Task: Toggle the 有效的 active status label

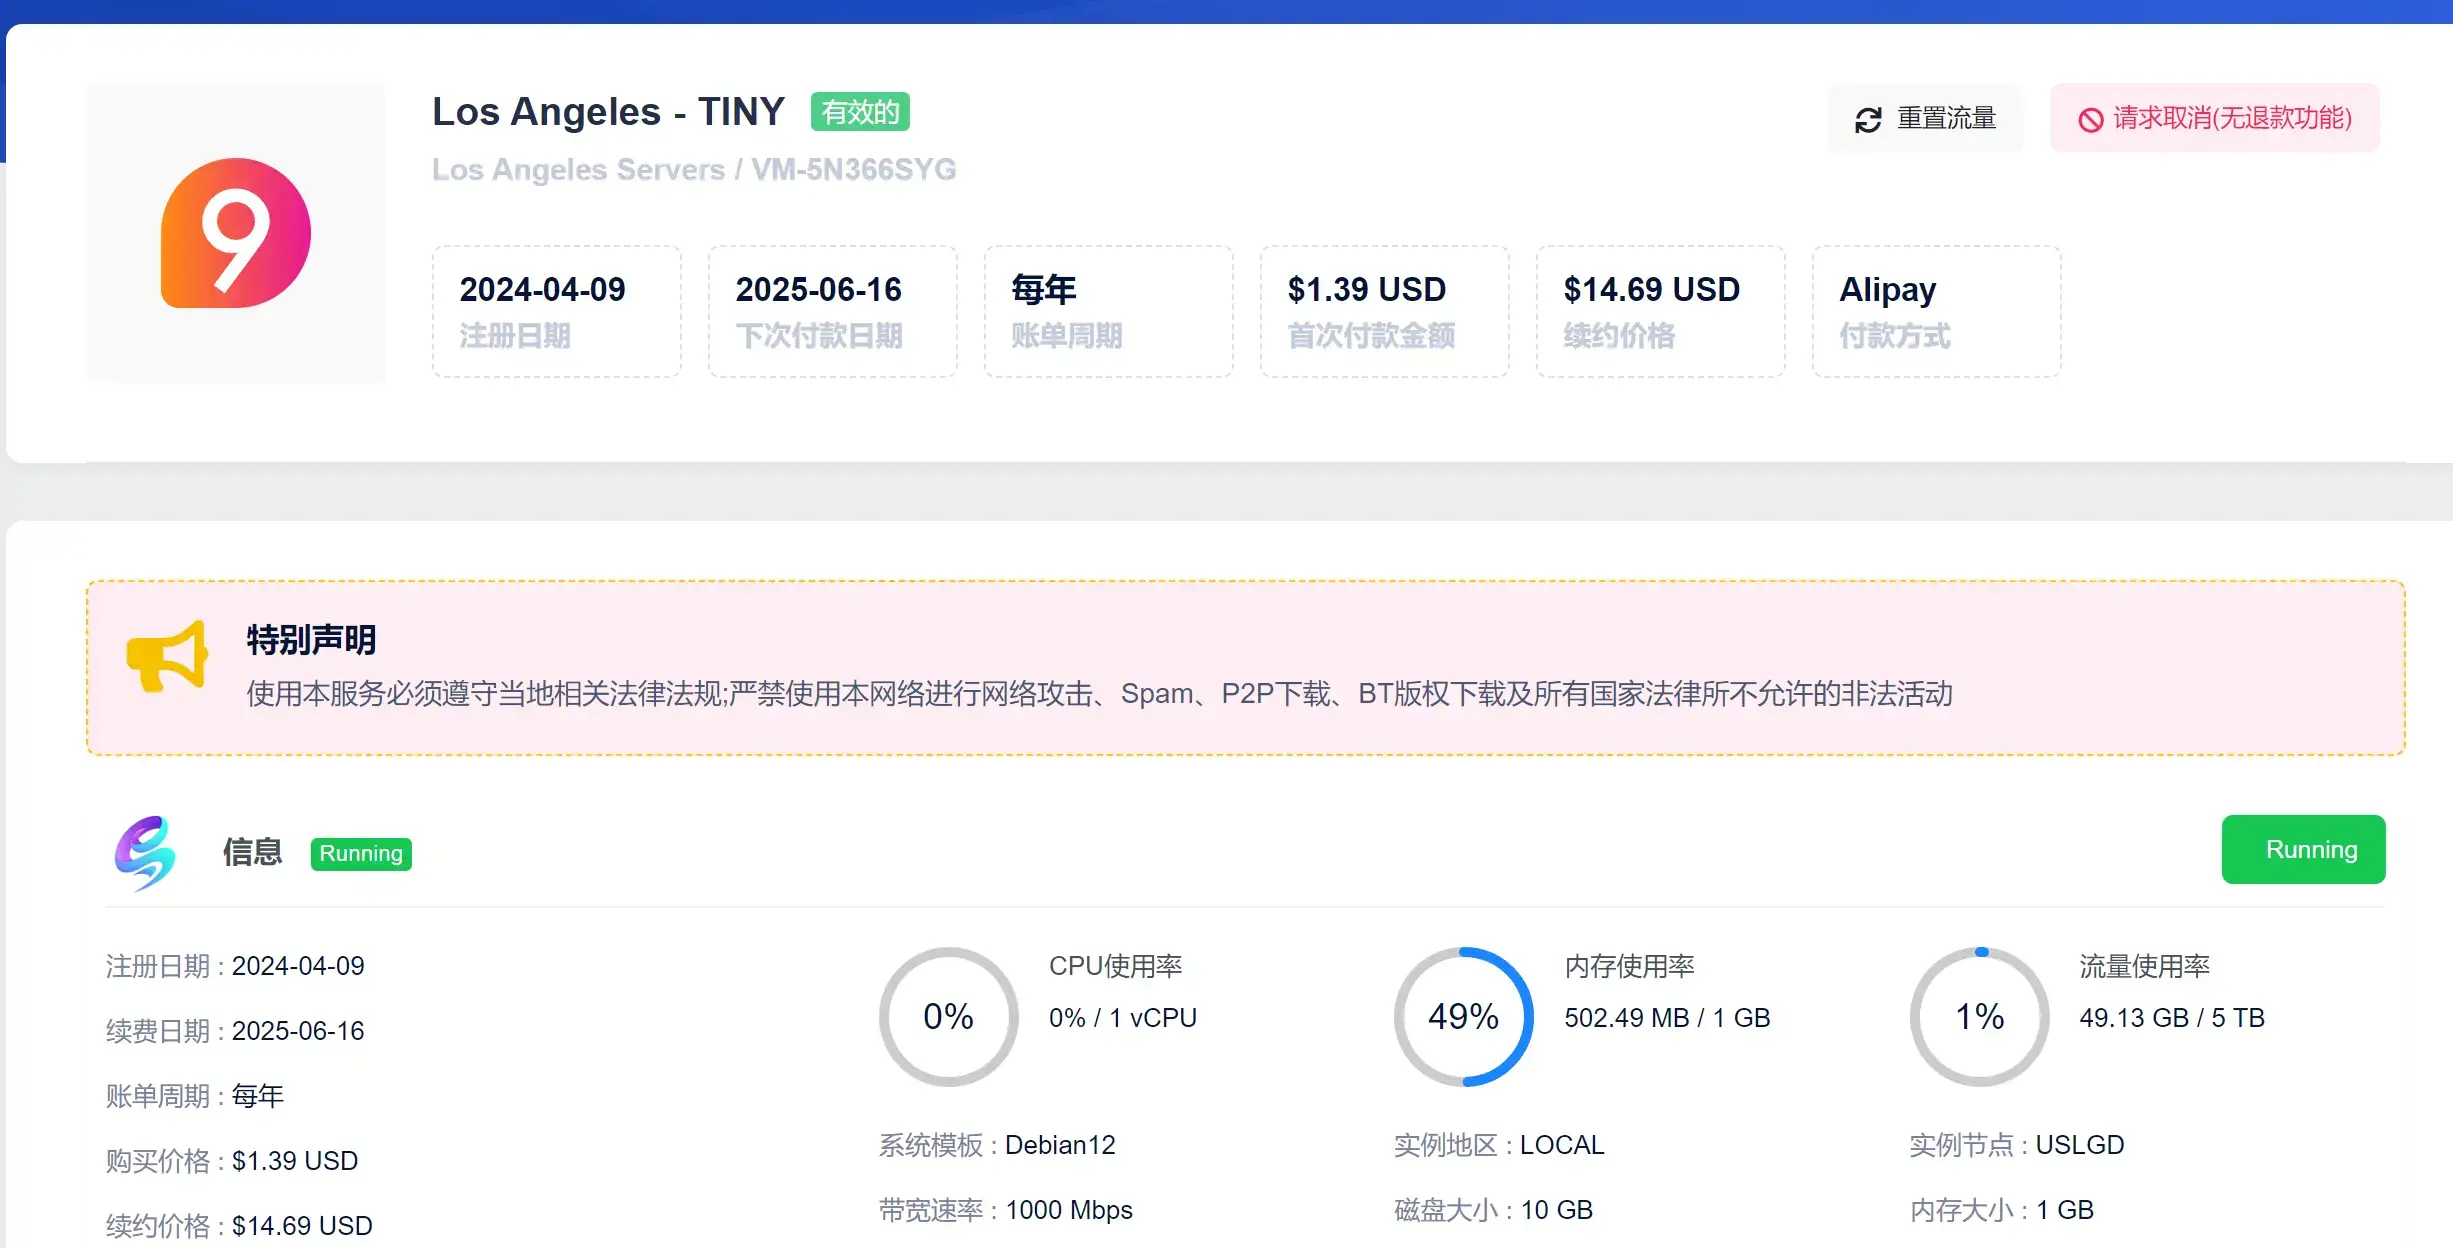Action: 858,111
